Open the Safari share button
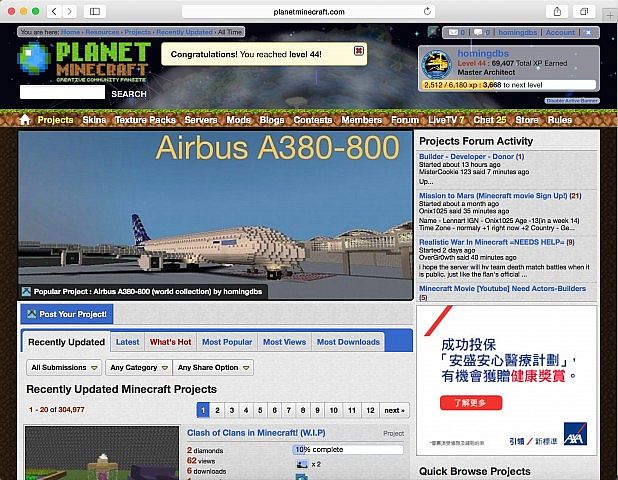618x480 pixels. pyautogui.click(x=557, y=11)
